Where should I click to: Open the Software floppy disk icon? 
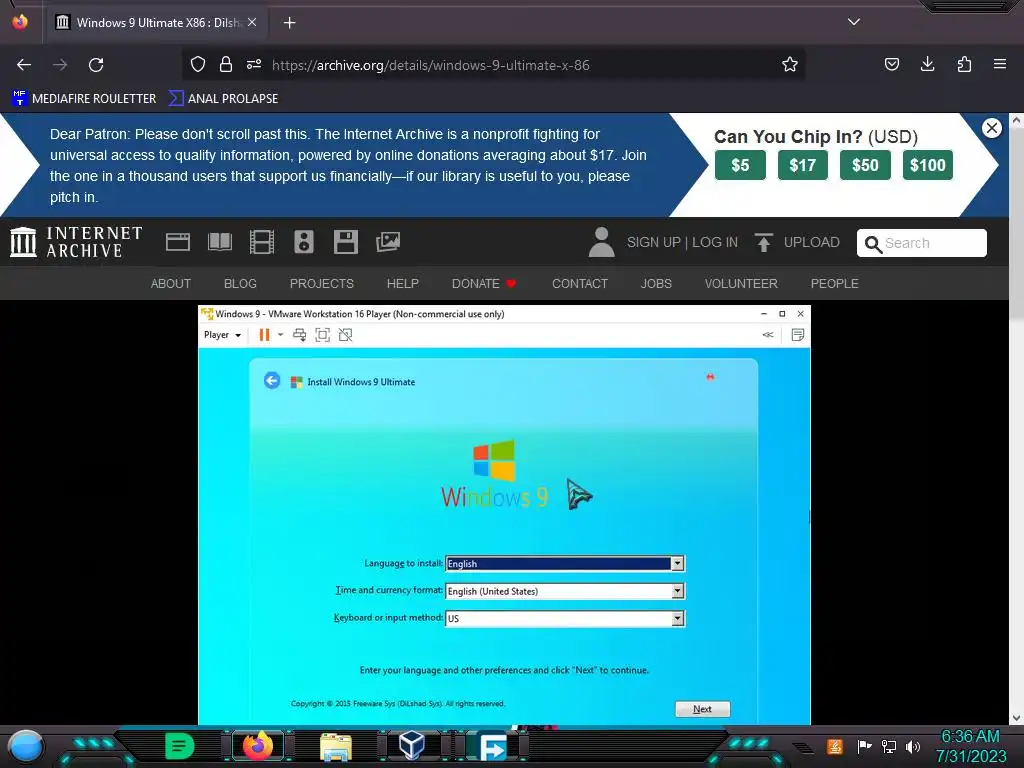[x=345, y=242]
